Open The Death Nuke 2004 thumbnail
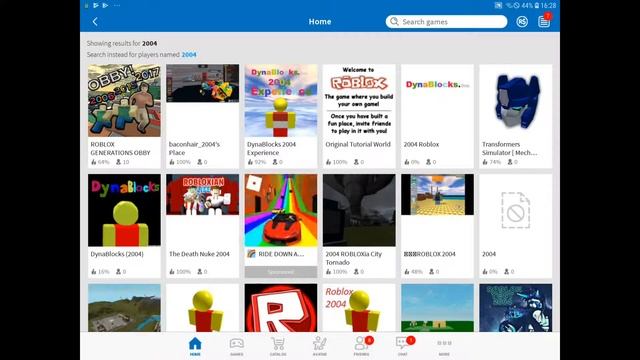640x360 pixels. 202,194
